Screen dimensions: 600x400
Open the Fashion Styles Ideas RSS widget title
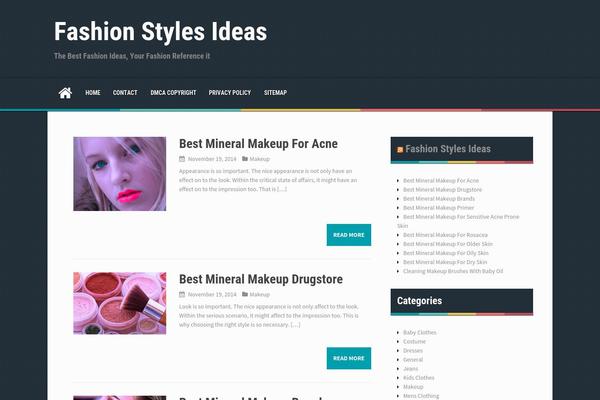448,149
